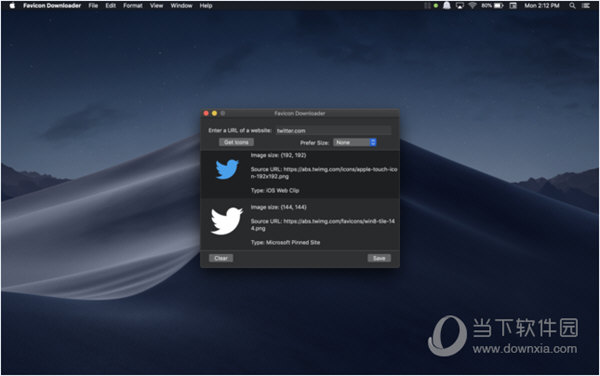Click the website URL input field
The image size is (600, 376).
click(333, 130)
